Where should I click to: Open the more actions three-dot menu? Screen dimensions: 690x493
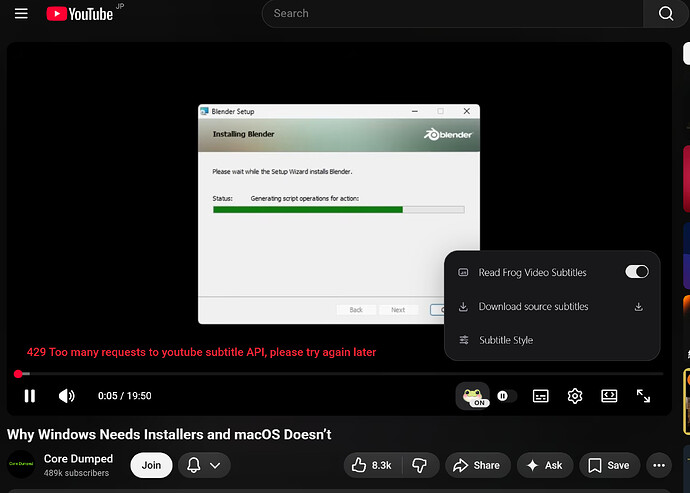[659, 465]
